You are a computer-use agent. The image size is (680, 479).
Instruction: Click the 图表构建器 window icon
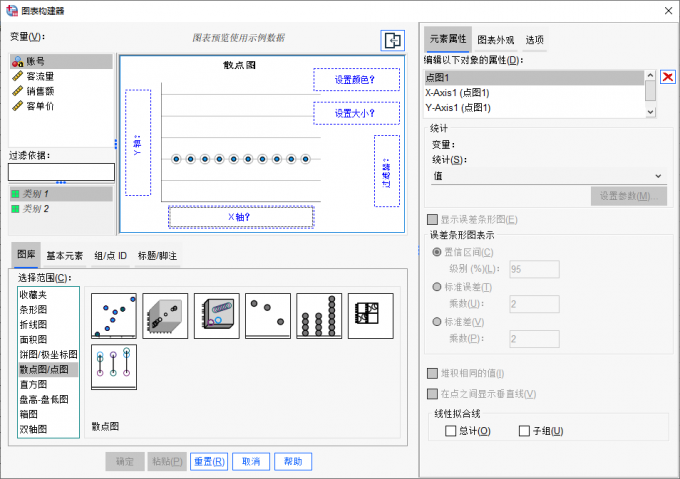click(x=12, y=11)
